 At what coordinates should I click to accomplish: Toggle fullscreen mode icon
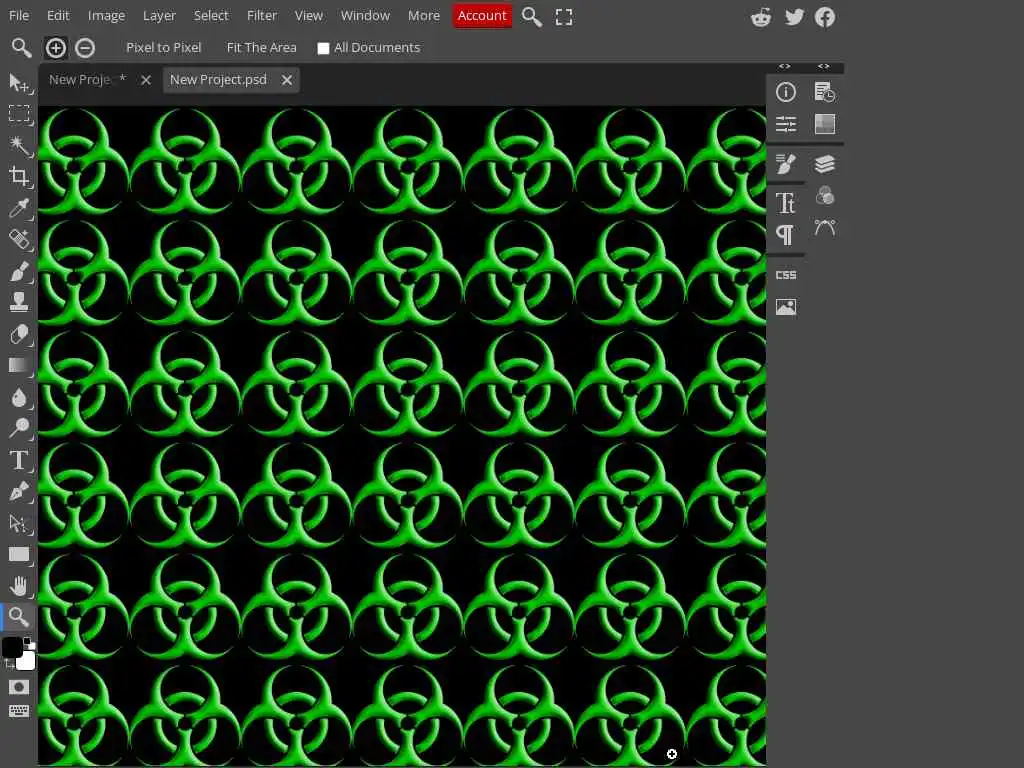tap(564, 17)
